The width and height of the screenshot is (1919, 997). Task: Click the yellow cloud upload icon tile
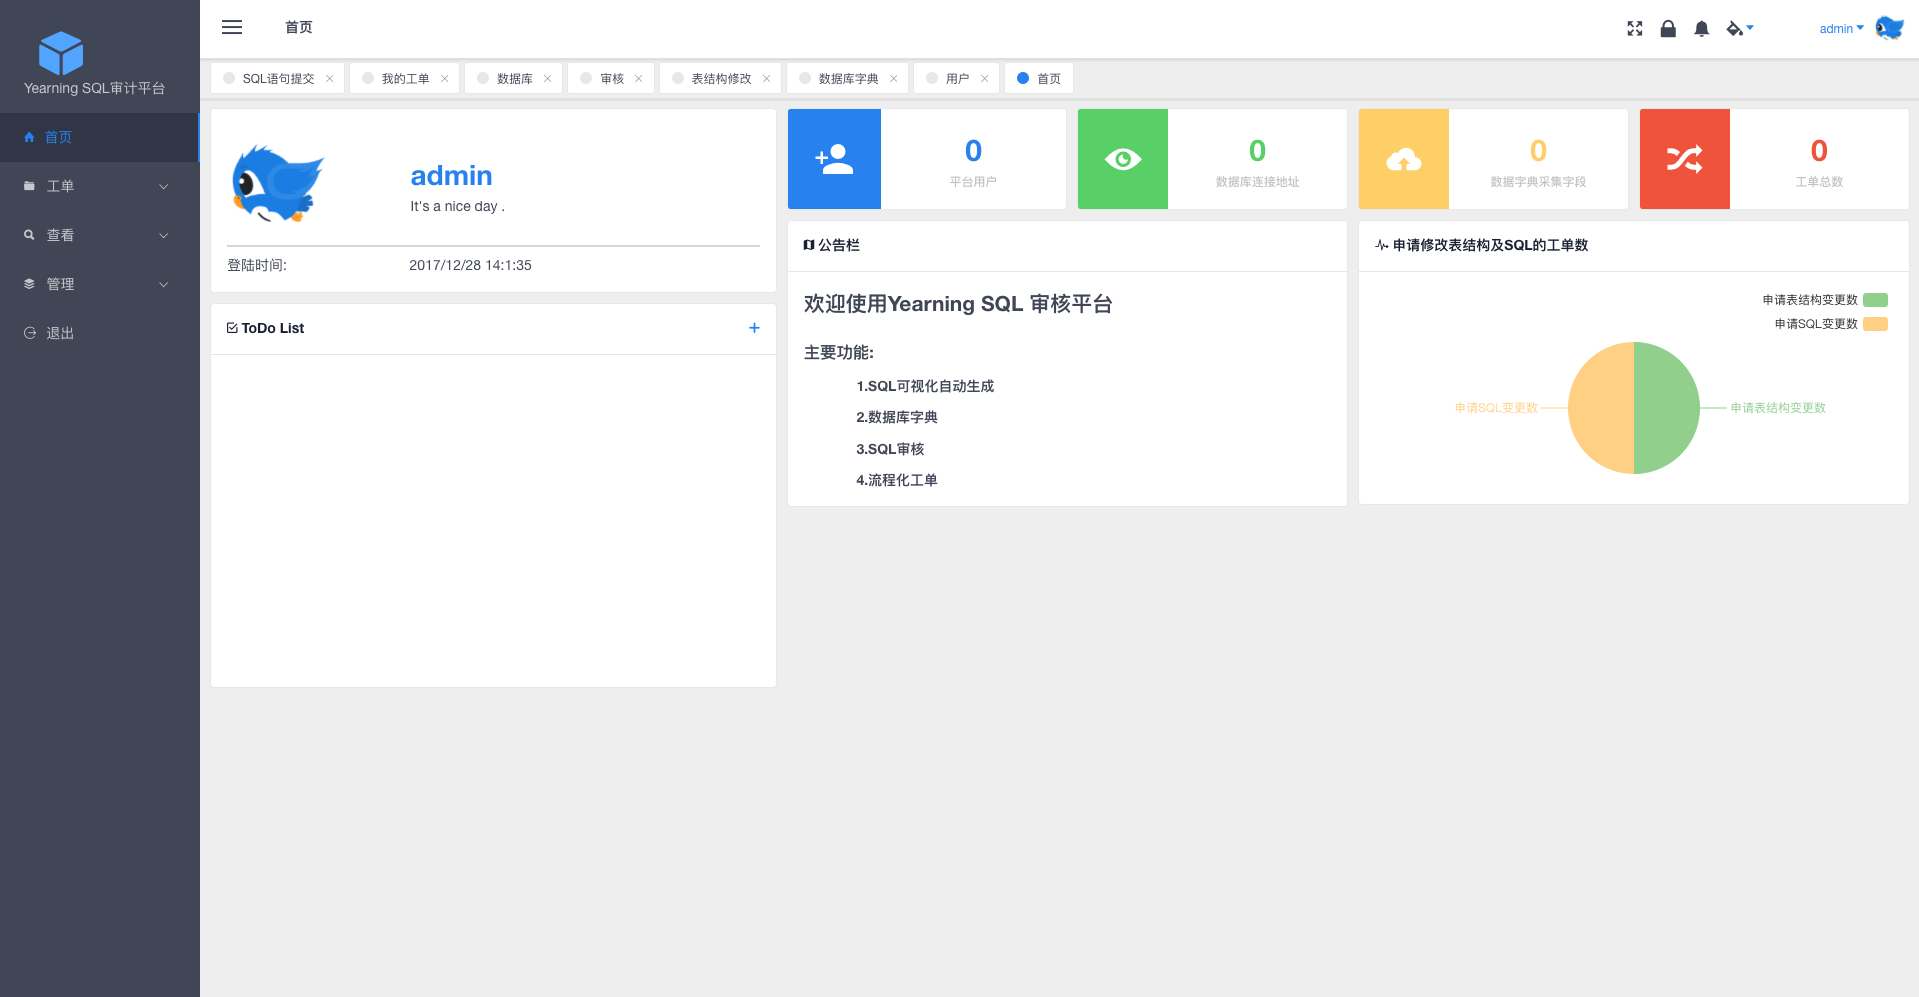1403,159
